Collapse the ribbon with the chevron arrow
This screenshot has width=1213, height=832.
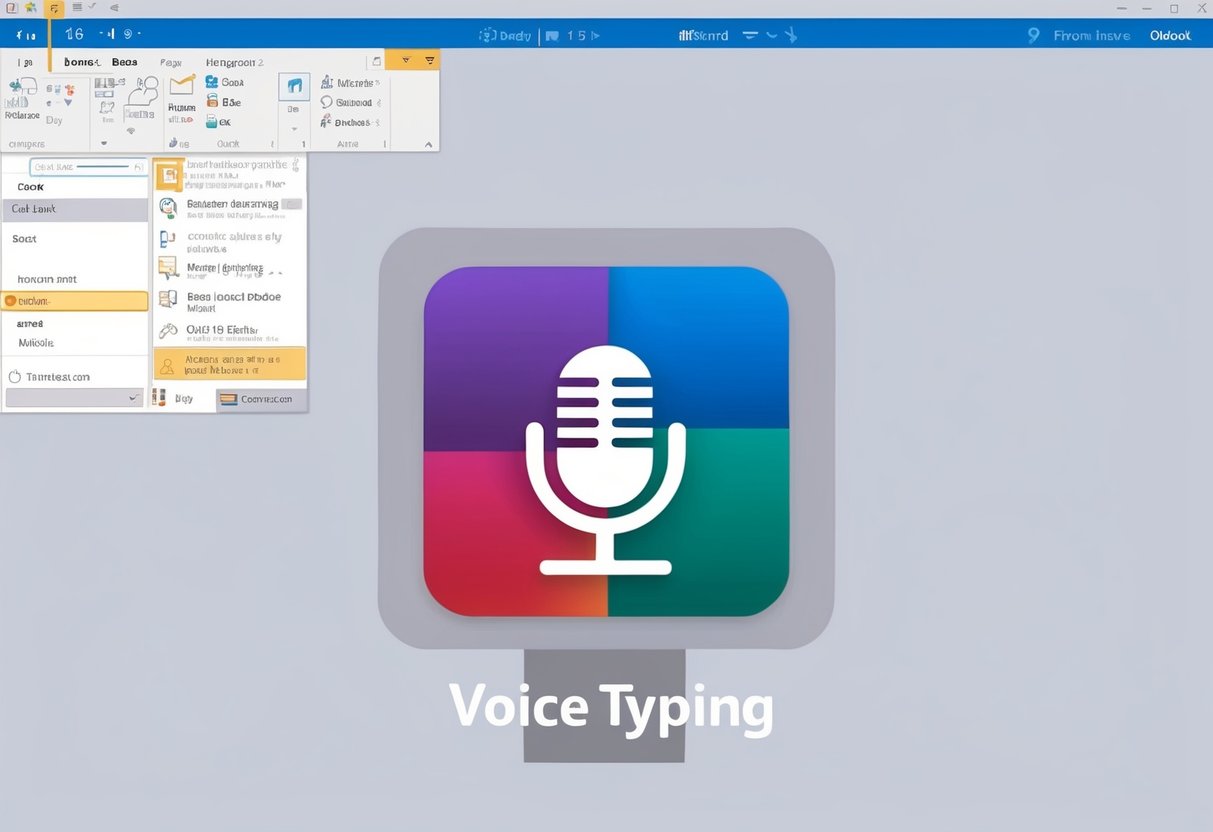[x=430, y=143]
